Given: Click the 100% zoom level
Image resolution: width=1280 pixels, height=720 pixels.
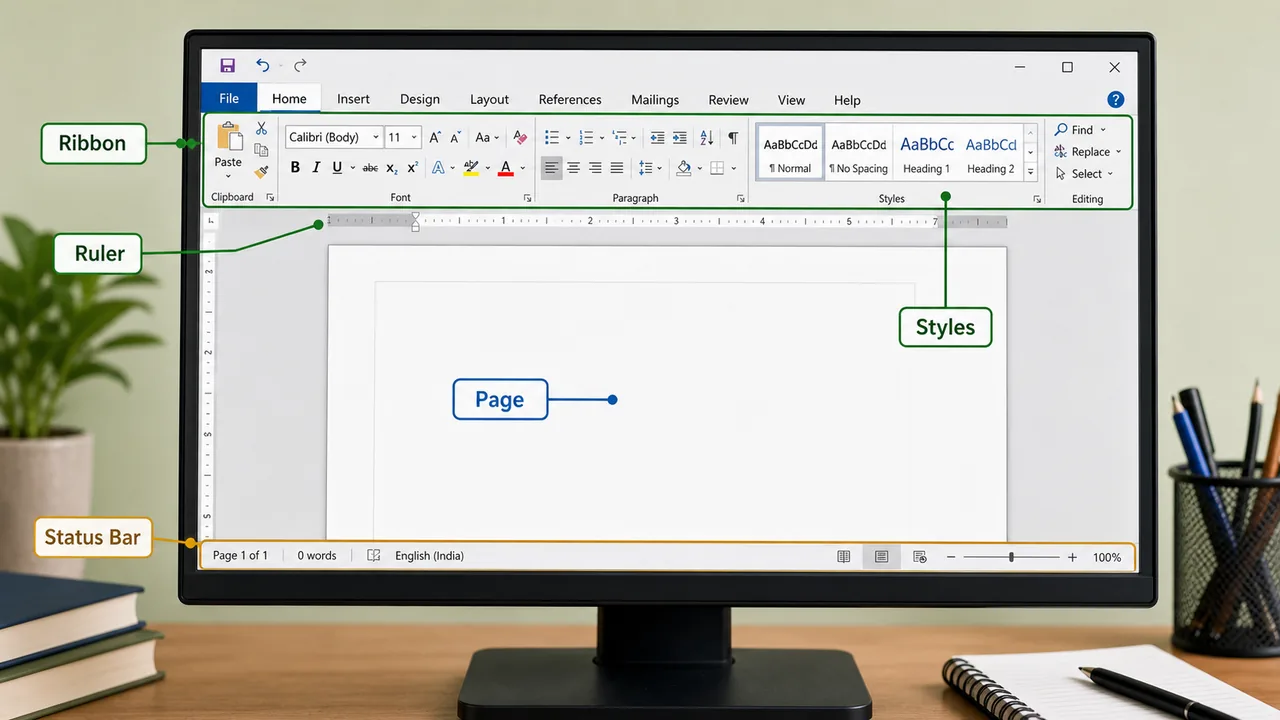Looking at the screenshot, I should click(1107, 557).
